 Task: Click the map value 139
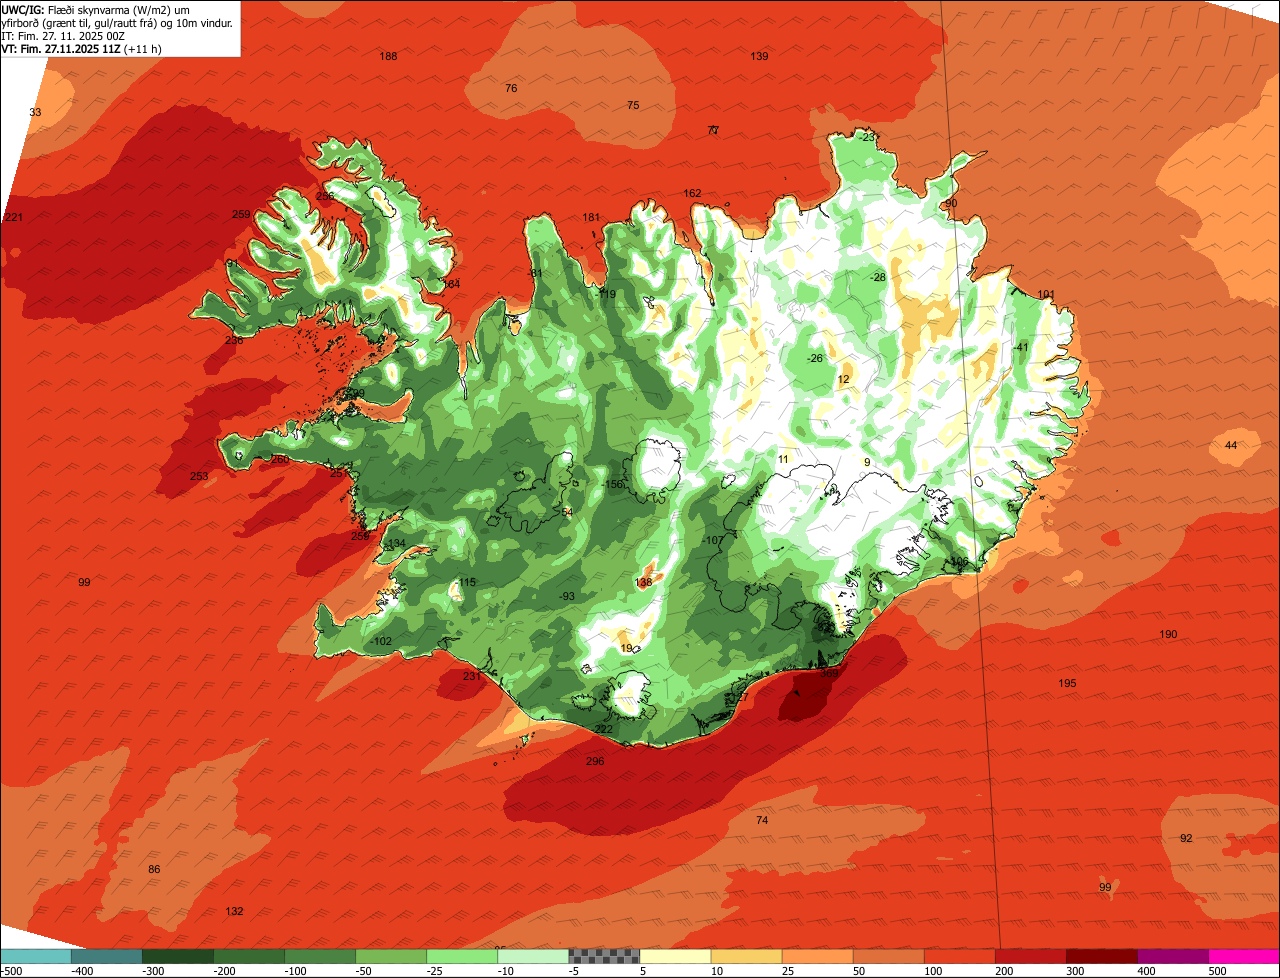759,56
